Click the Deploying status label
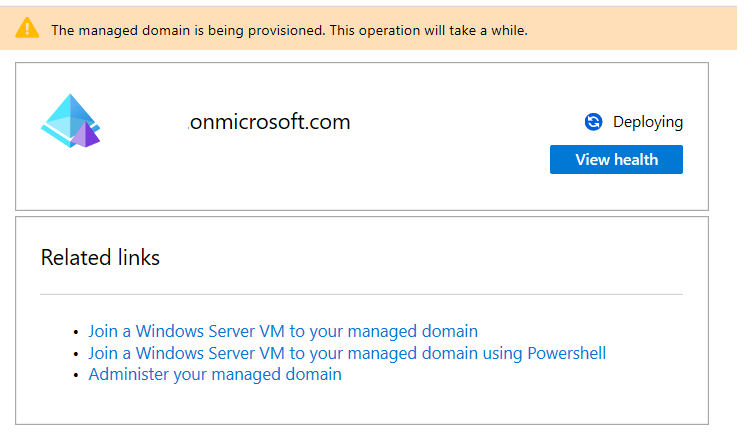Image resolution: width=752 pixels, height=448 pixels. tap(647, 122)
